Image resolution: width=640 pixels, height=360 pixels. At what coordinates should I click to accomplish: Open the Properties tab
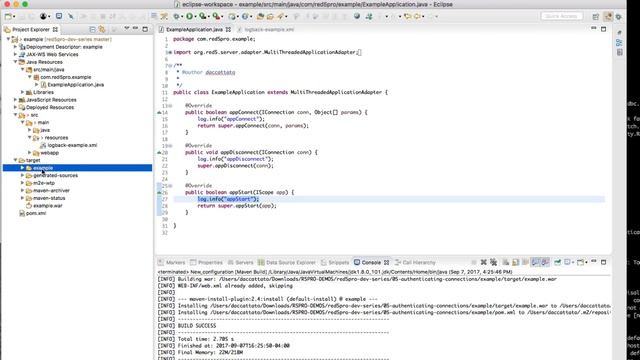click(206, 262)
